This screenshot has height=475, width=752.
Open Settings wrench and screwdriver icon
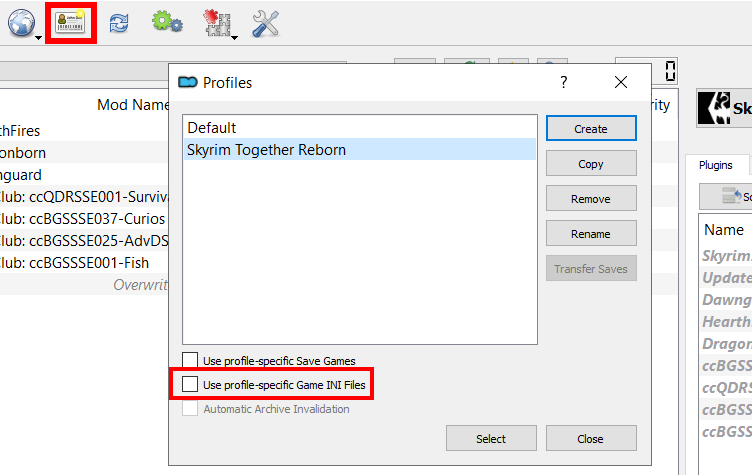pos(266,23)
